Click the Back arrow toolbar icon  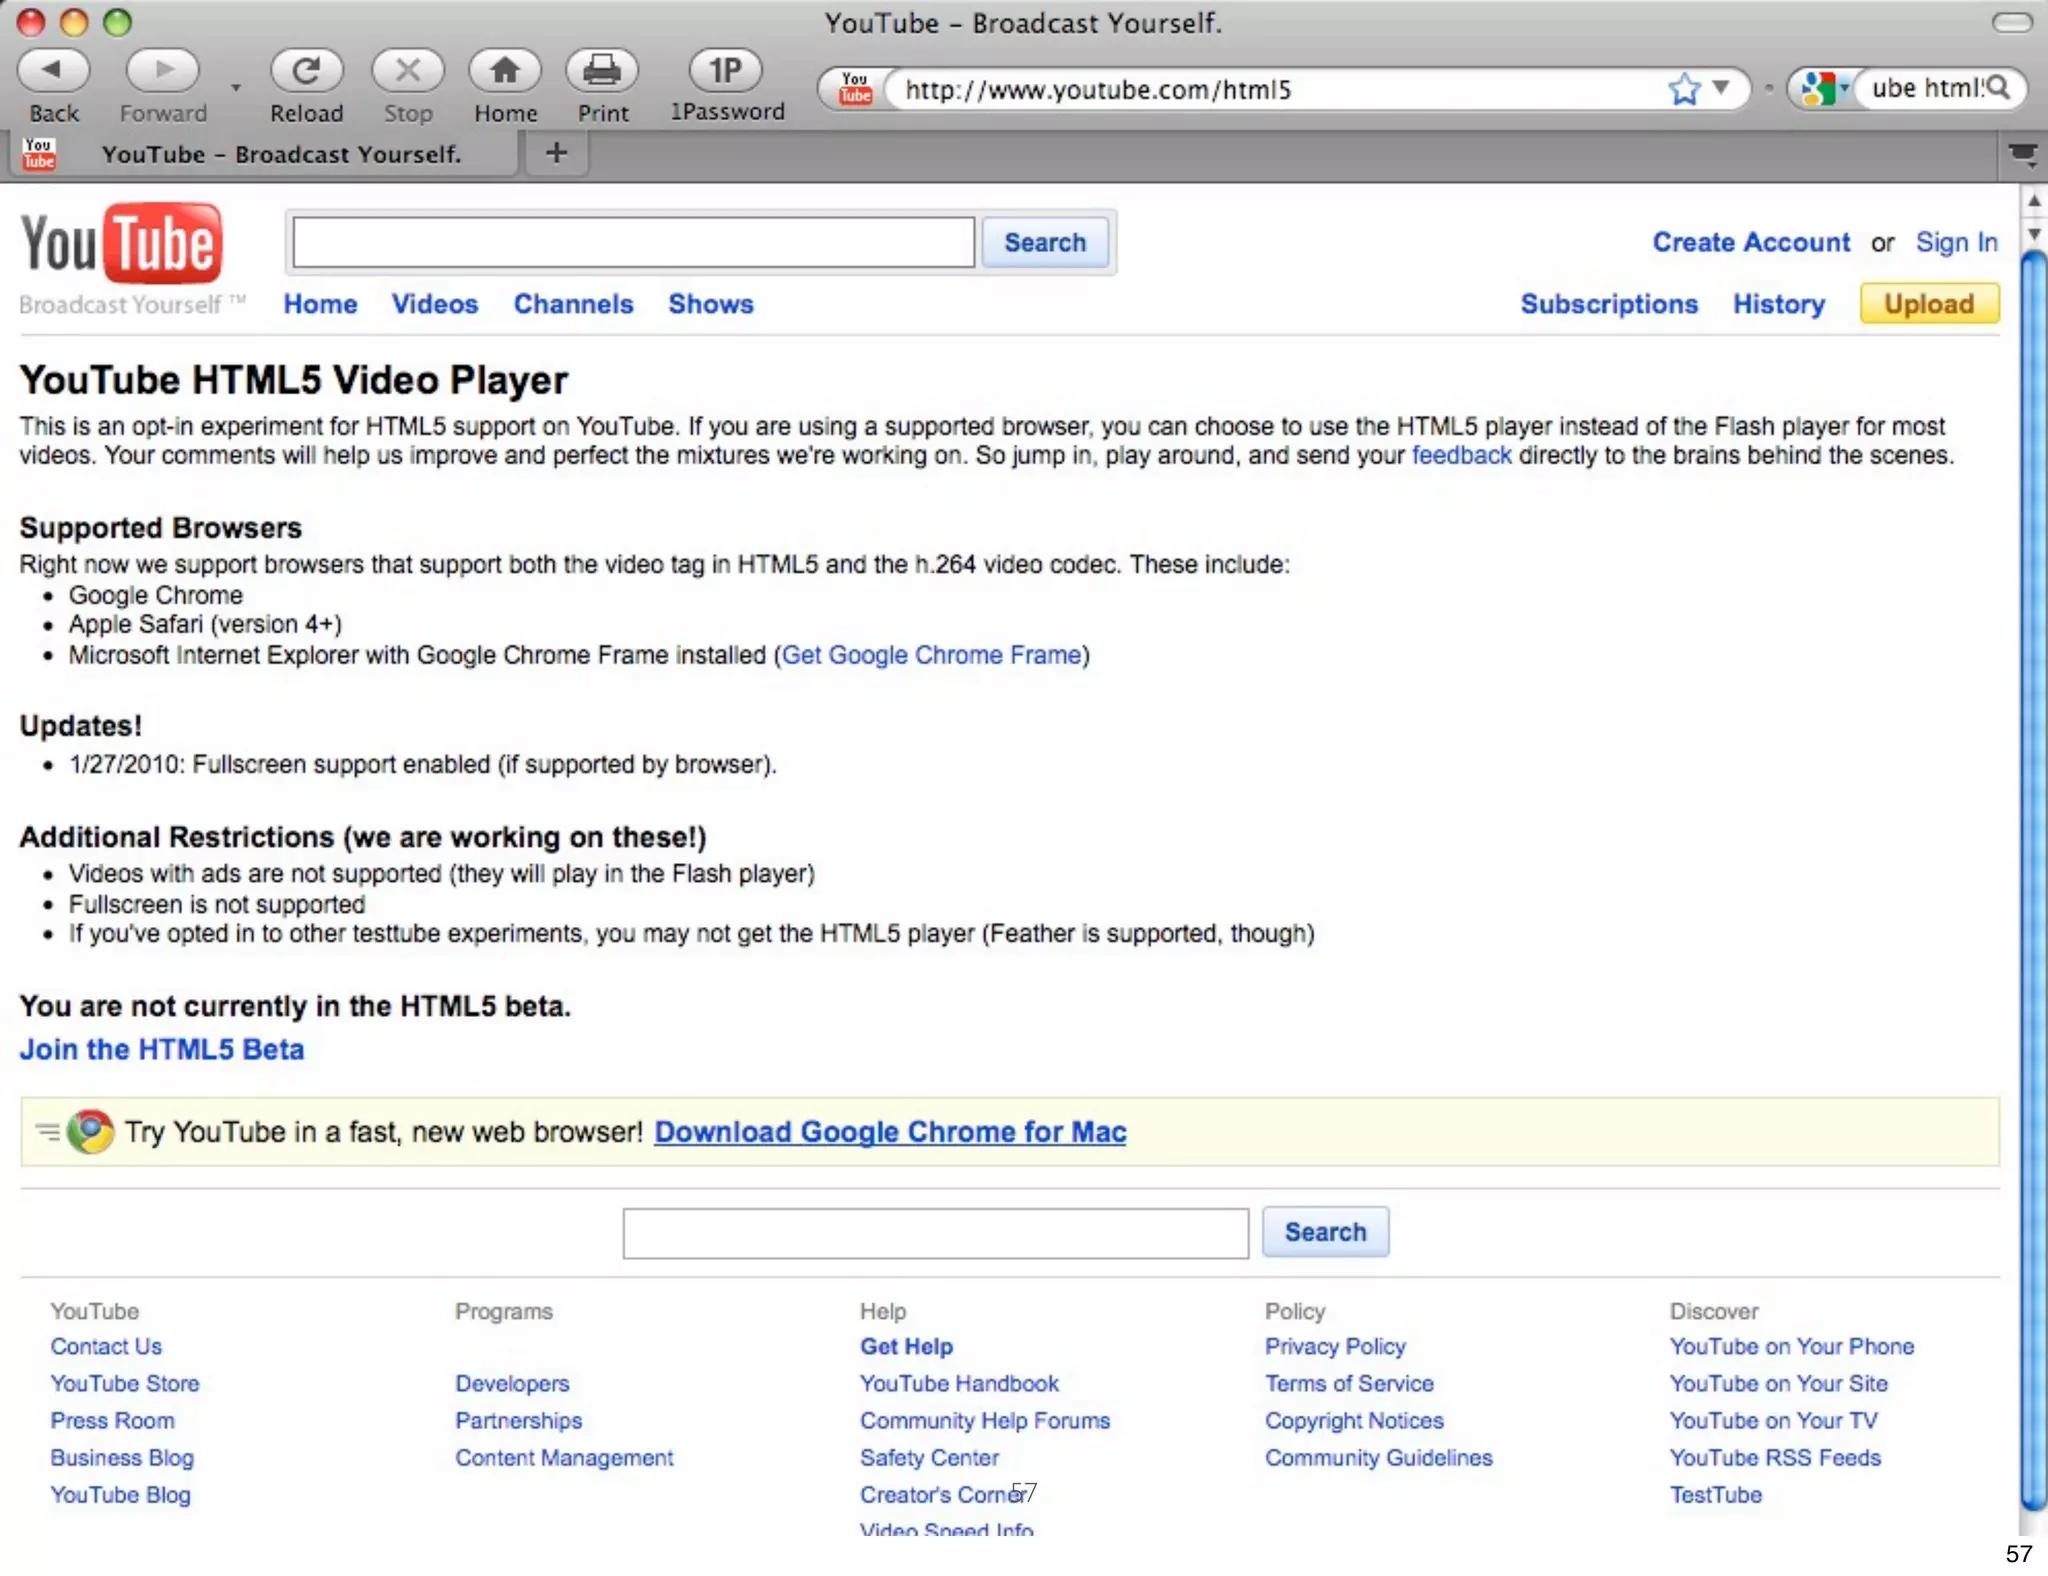tap(53, 71)
